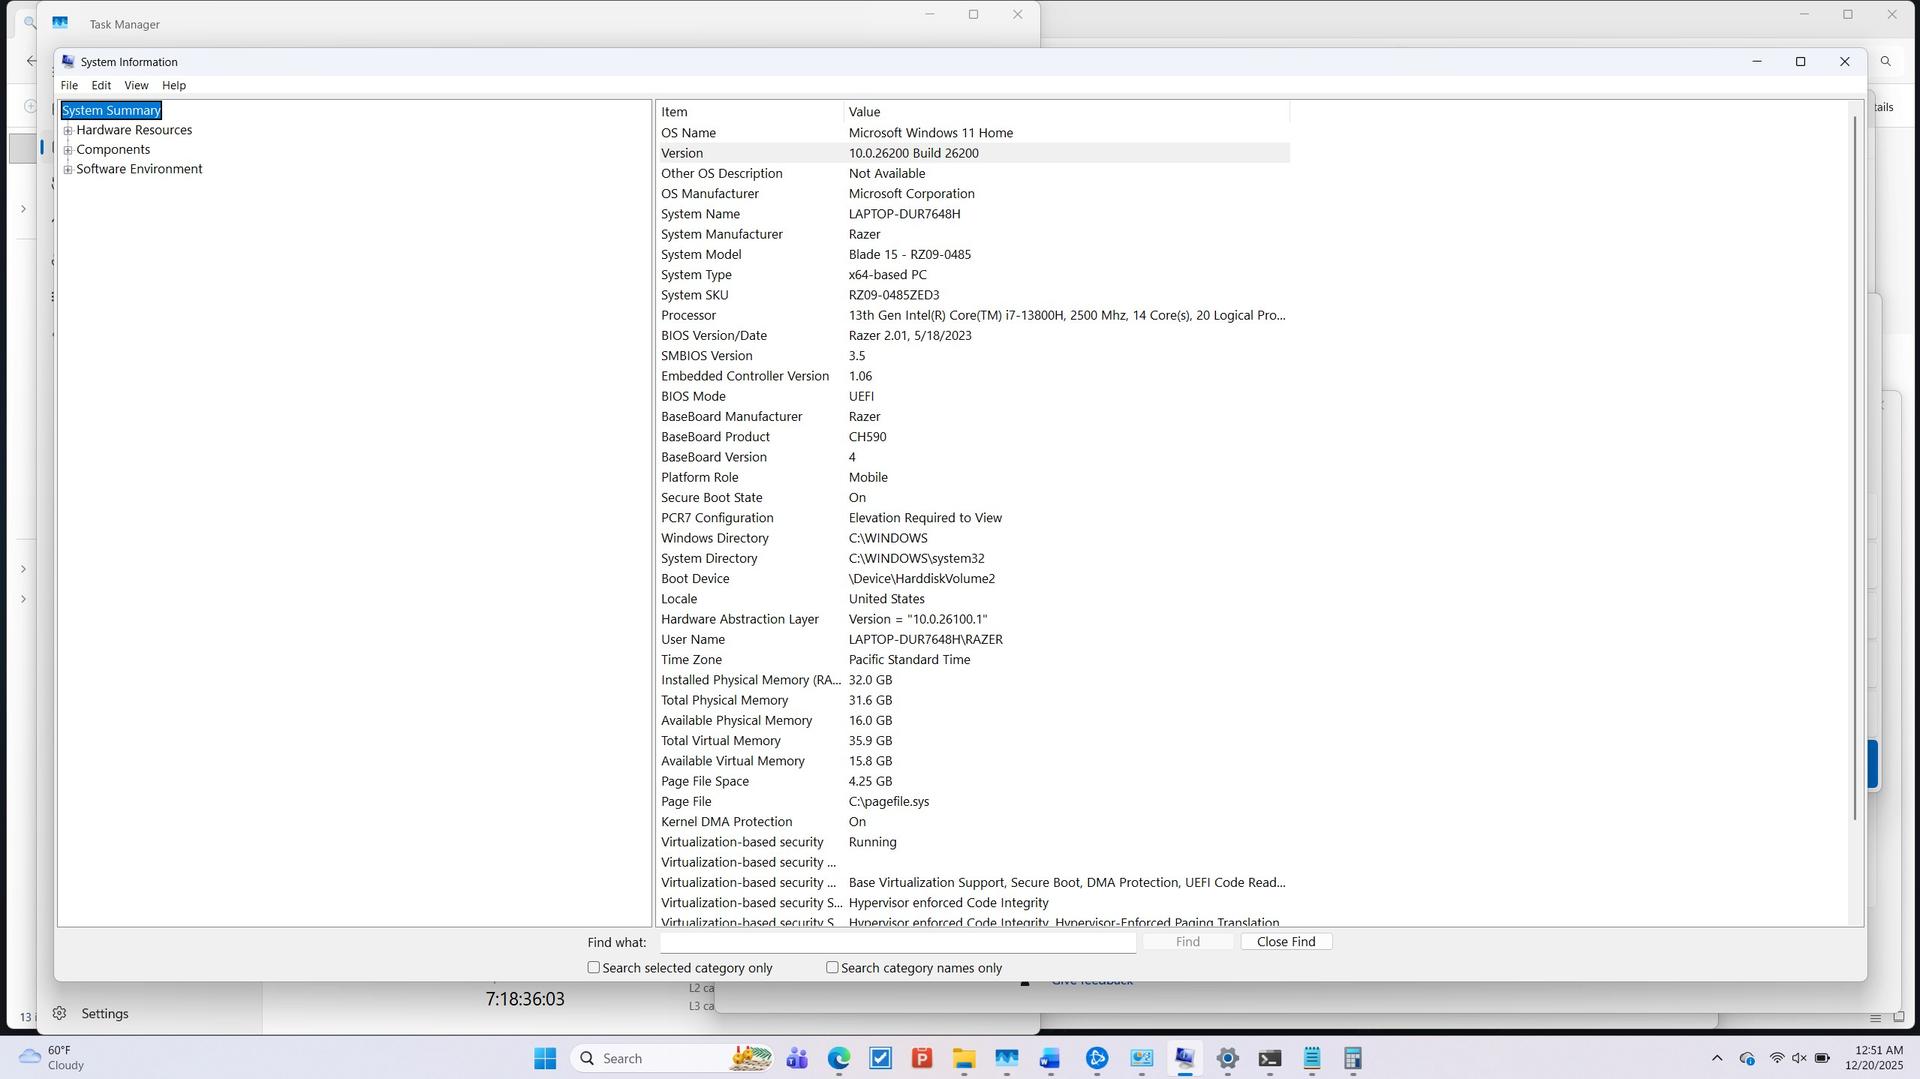This screenshot has width=1920, height=1079.
Task: Open the File menu
Action: [69, 86]
